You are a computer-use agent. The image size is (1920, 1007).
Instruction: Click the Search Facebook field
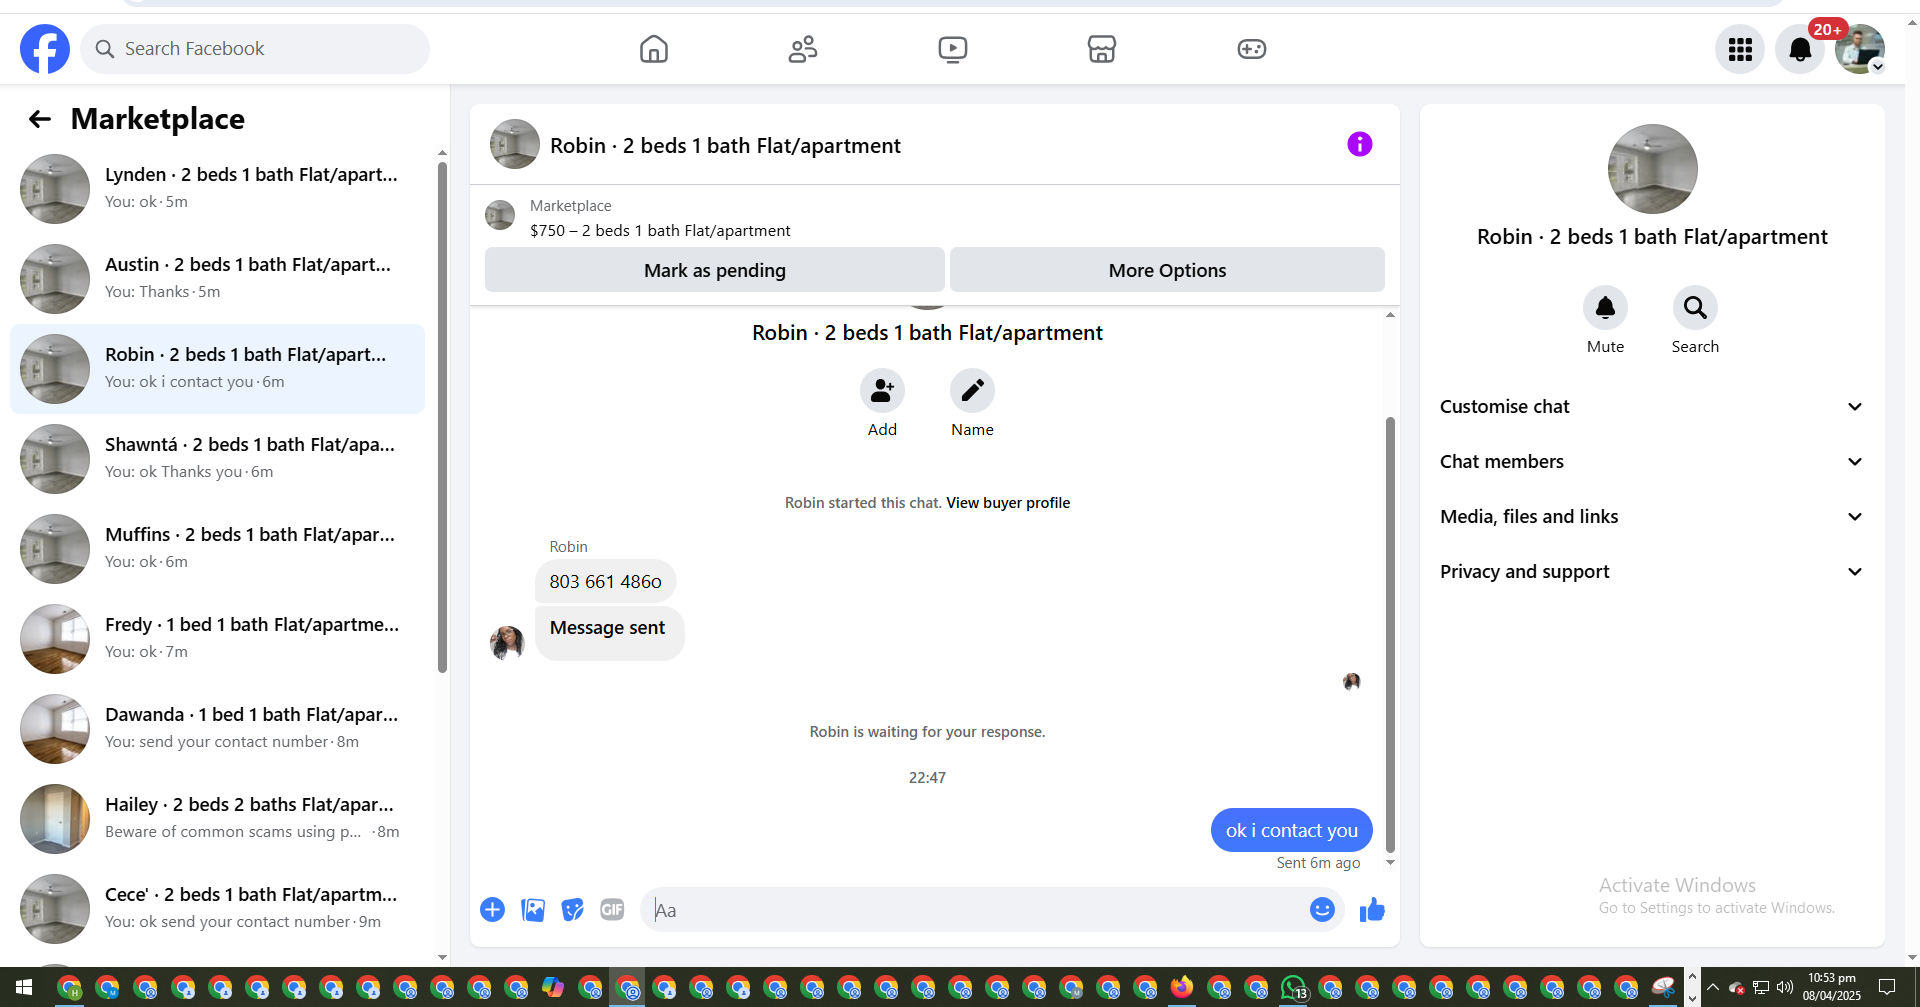255,49
